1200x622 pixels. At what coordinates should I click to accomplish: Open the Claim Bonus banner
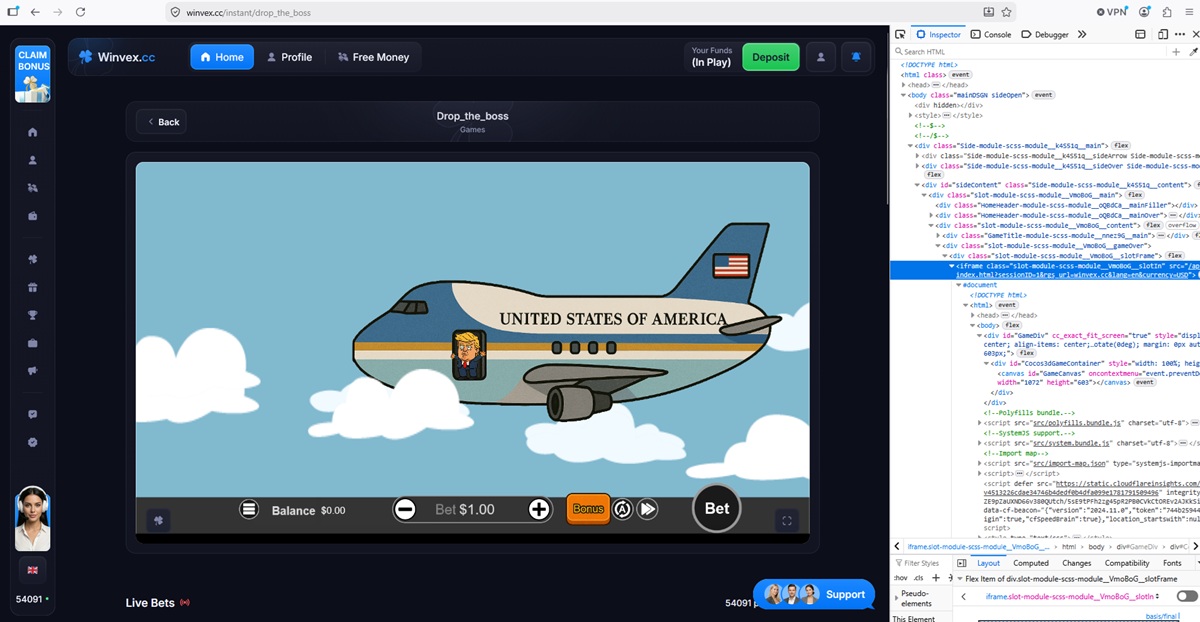tap(33, 73)
